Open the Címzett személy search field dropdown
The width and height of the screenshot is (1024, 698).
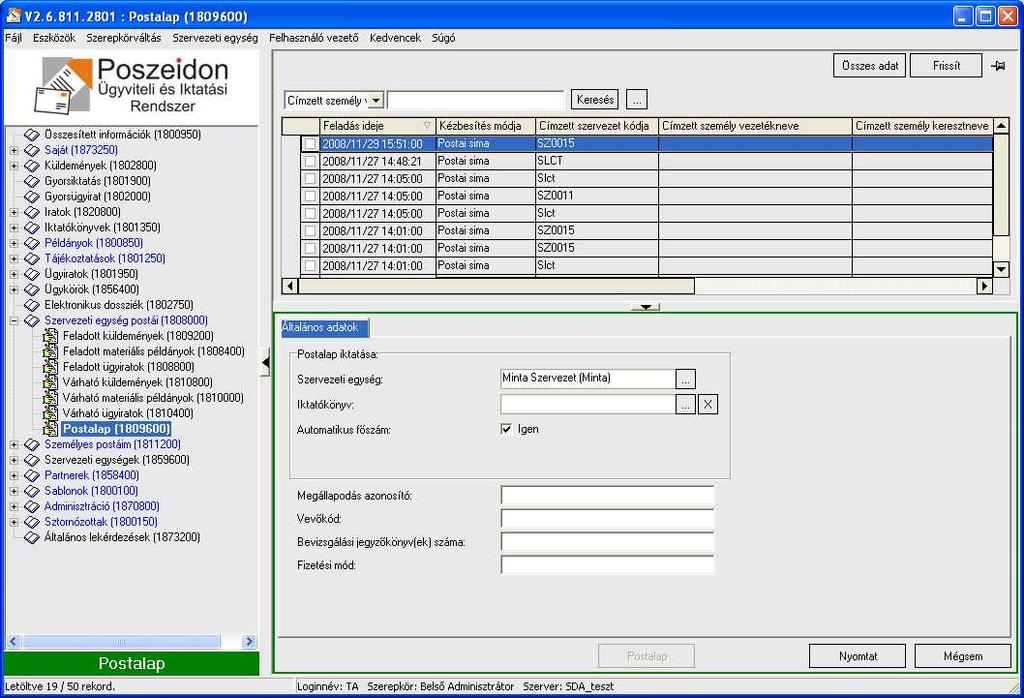376,101
